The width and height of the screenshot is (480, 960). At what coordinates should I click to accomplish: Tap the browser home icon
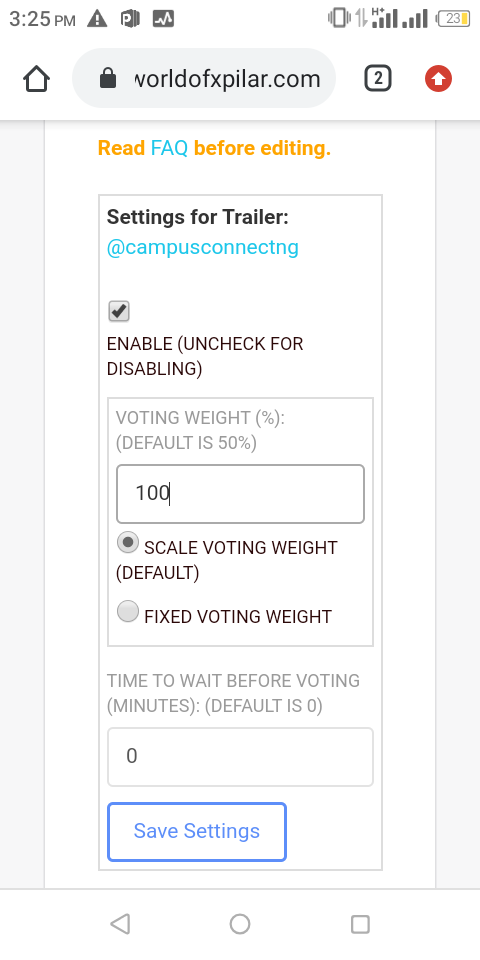pyautogui.click(x=36, y=79)
